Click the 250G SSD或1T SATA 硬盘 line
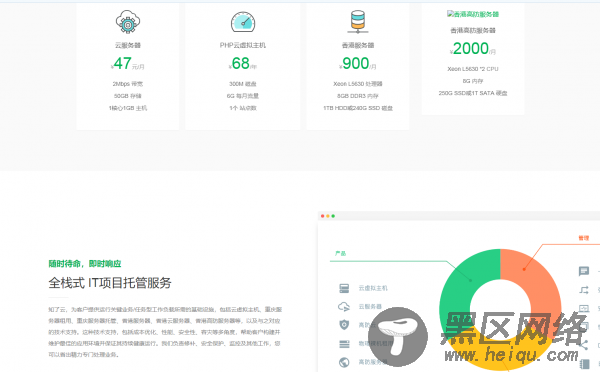This screenshot has height=372, width=600. click(x=473, y=93)
